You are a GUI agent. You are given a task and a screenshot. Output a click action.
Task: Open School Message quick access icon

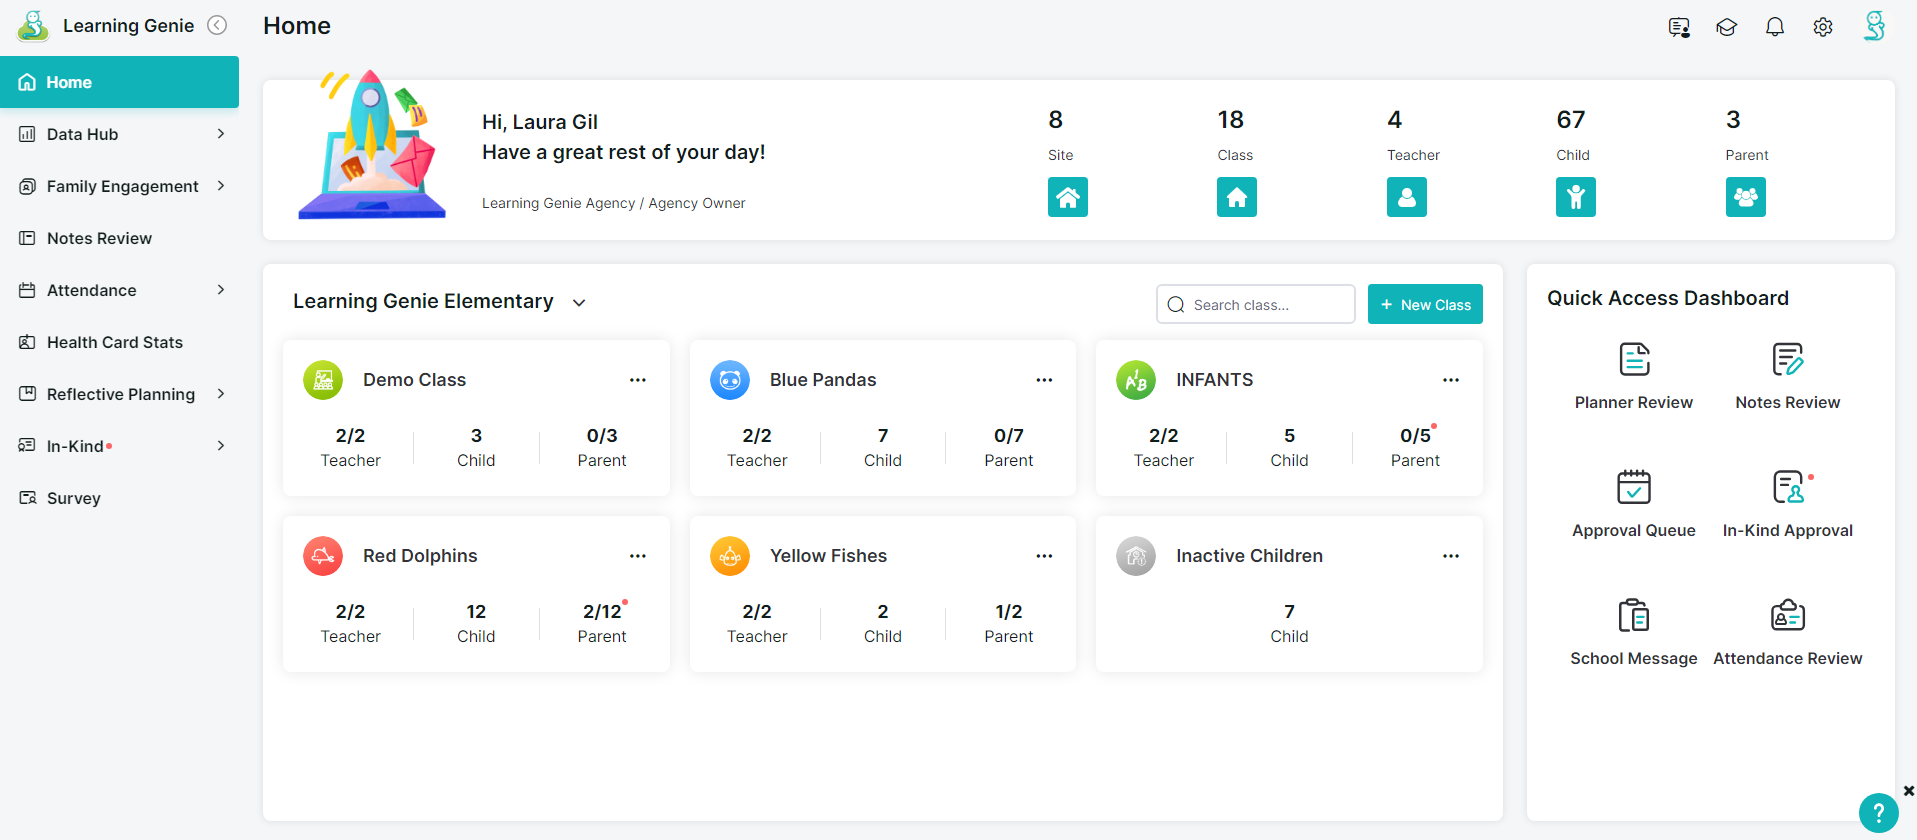pos(1634,615)
